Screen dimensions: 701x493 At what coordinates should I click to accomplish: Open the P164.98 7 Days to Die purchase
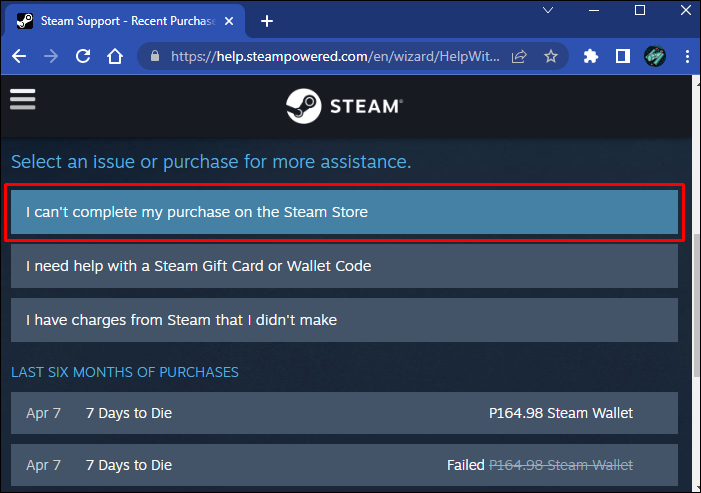click(345, 413)
